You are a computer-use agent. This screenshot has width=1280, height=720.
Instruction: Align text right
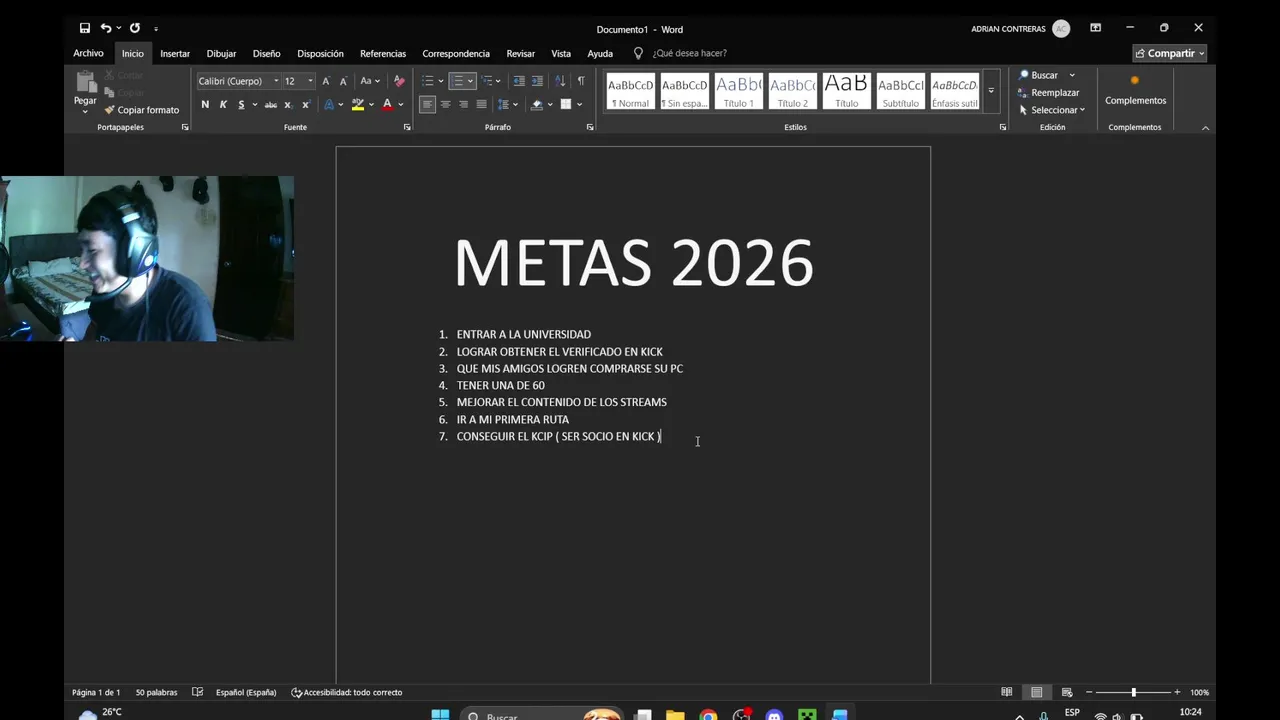click(463, 104)
